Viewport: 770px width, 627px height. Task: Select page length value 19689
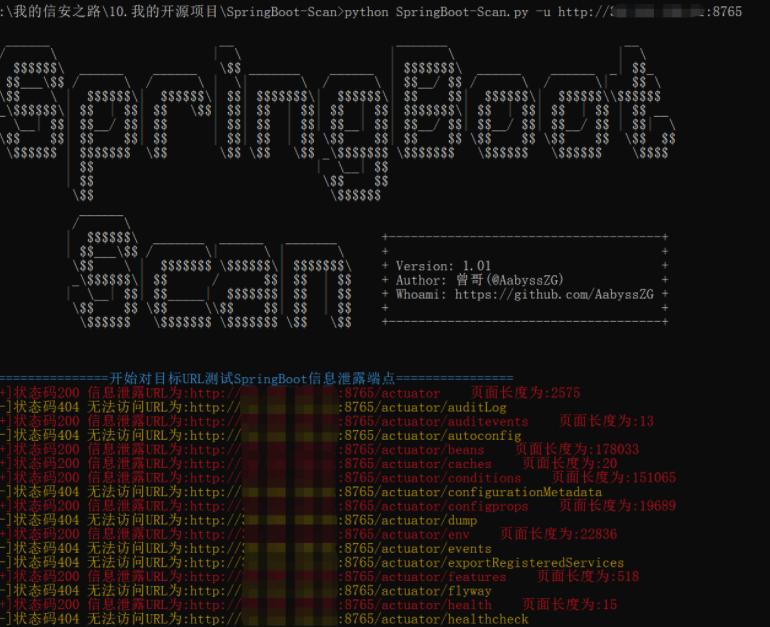coord(658,506)
